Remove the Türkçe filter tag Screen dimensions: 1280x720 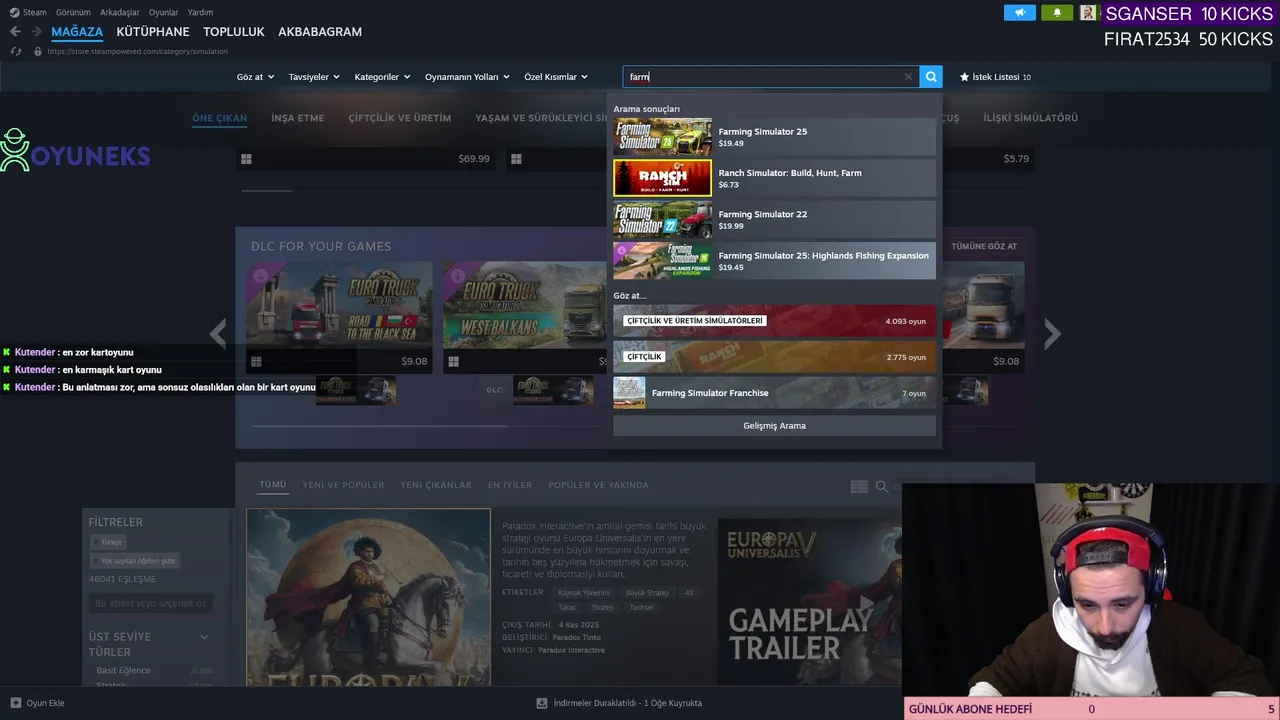pos(107,542)
